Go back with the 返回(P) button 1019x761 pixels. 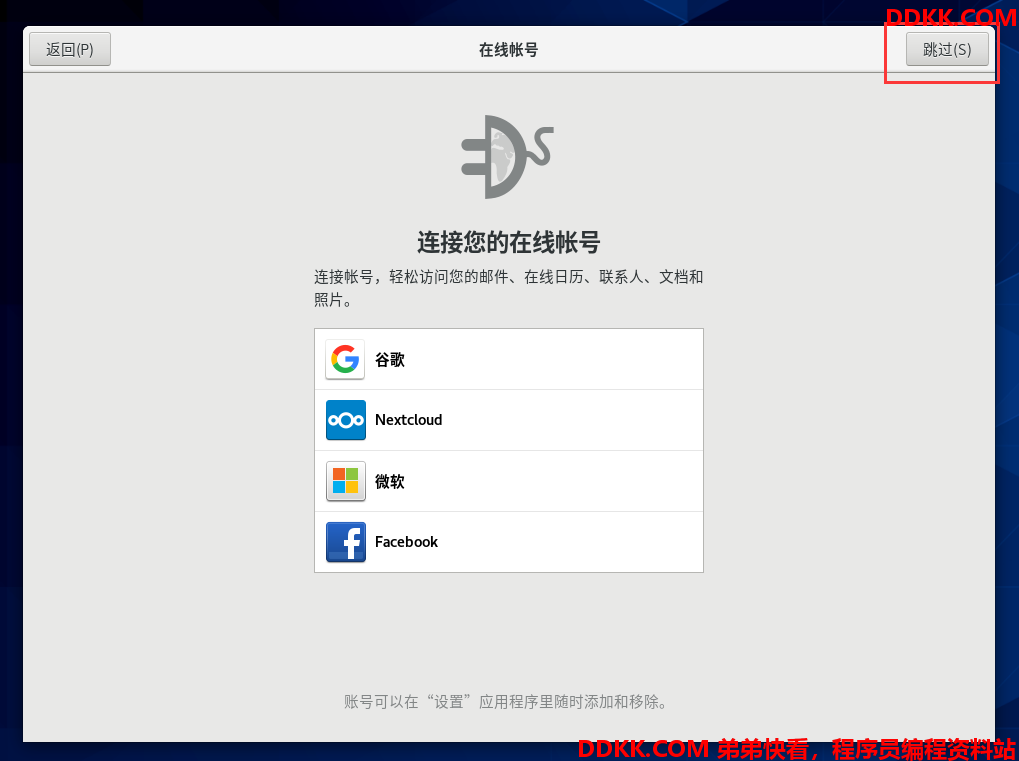coord(70,49)
